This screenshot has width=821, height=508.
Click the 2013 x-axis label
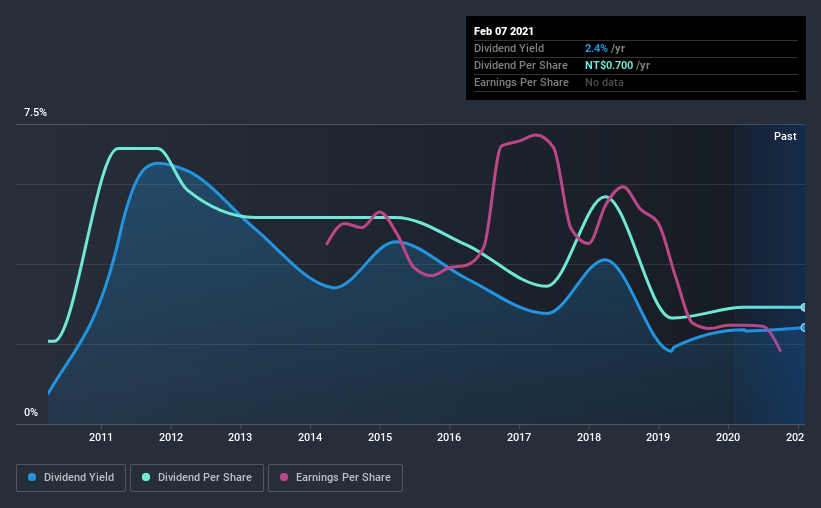pos(240,437)
